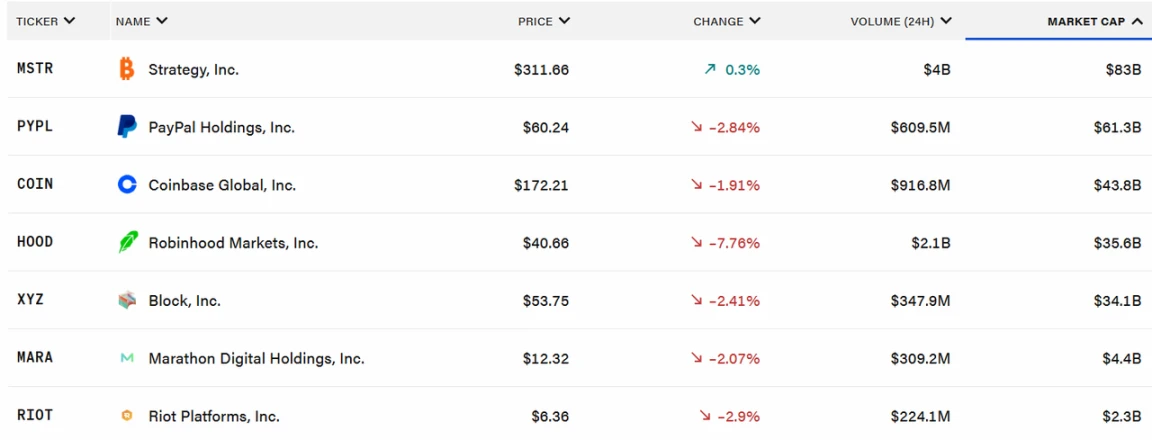Screen dimensions: 1152x440
Task: Click the Block, Inc. cube logo icon
Action: point(127,300)
